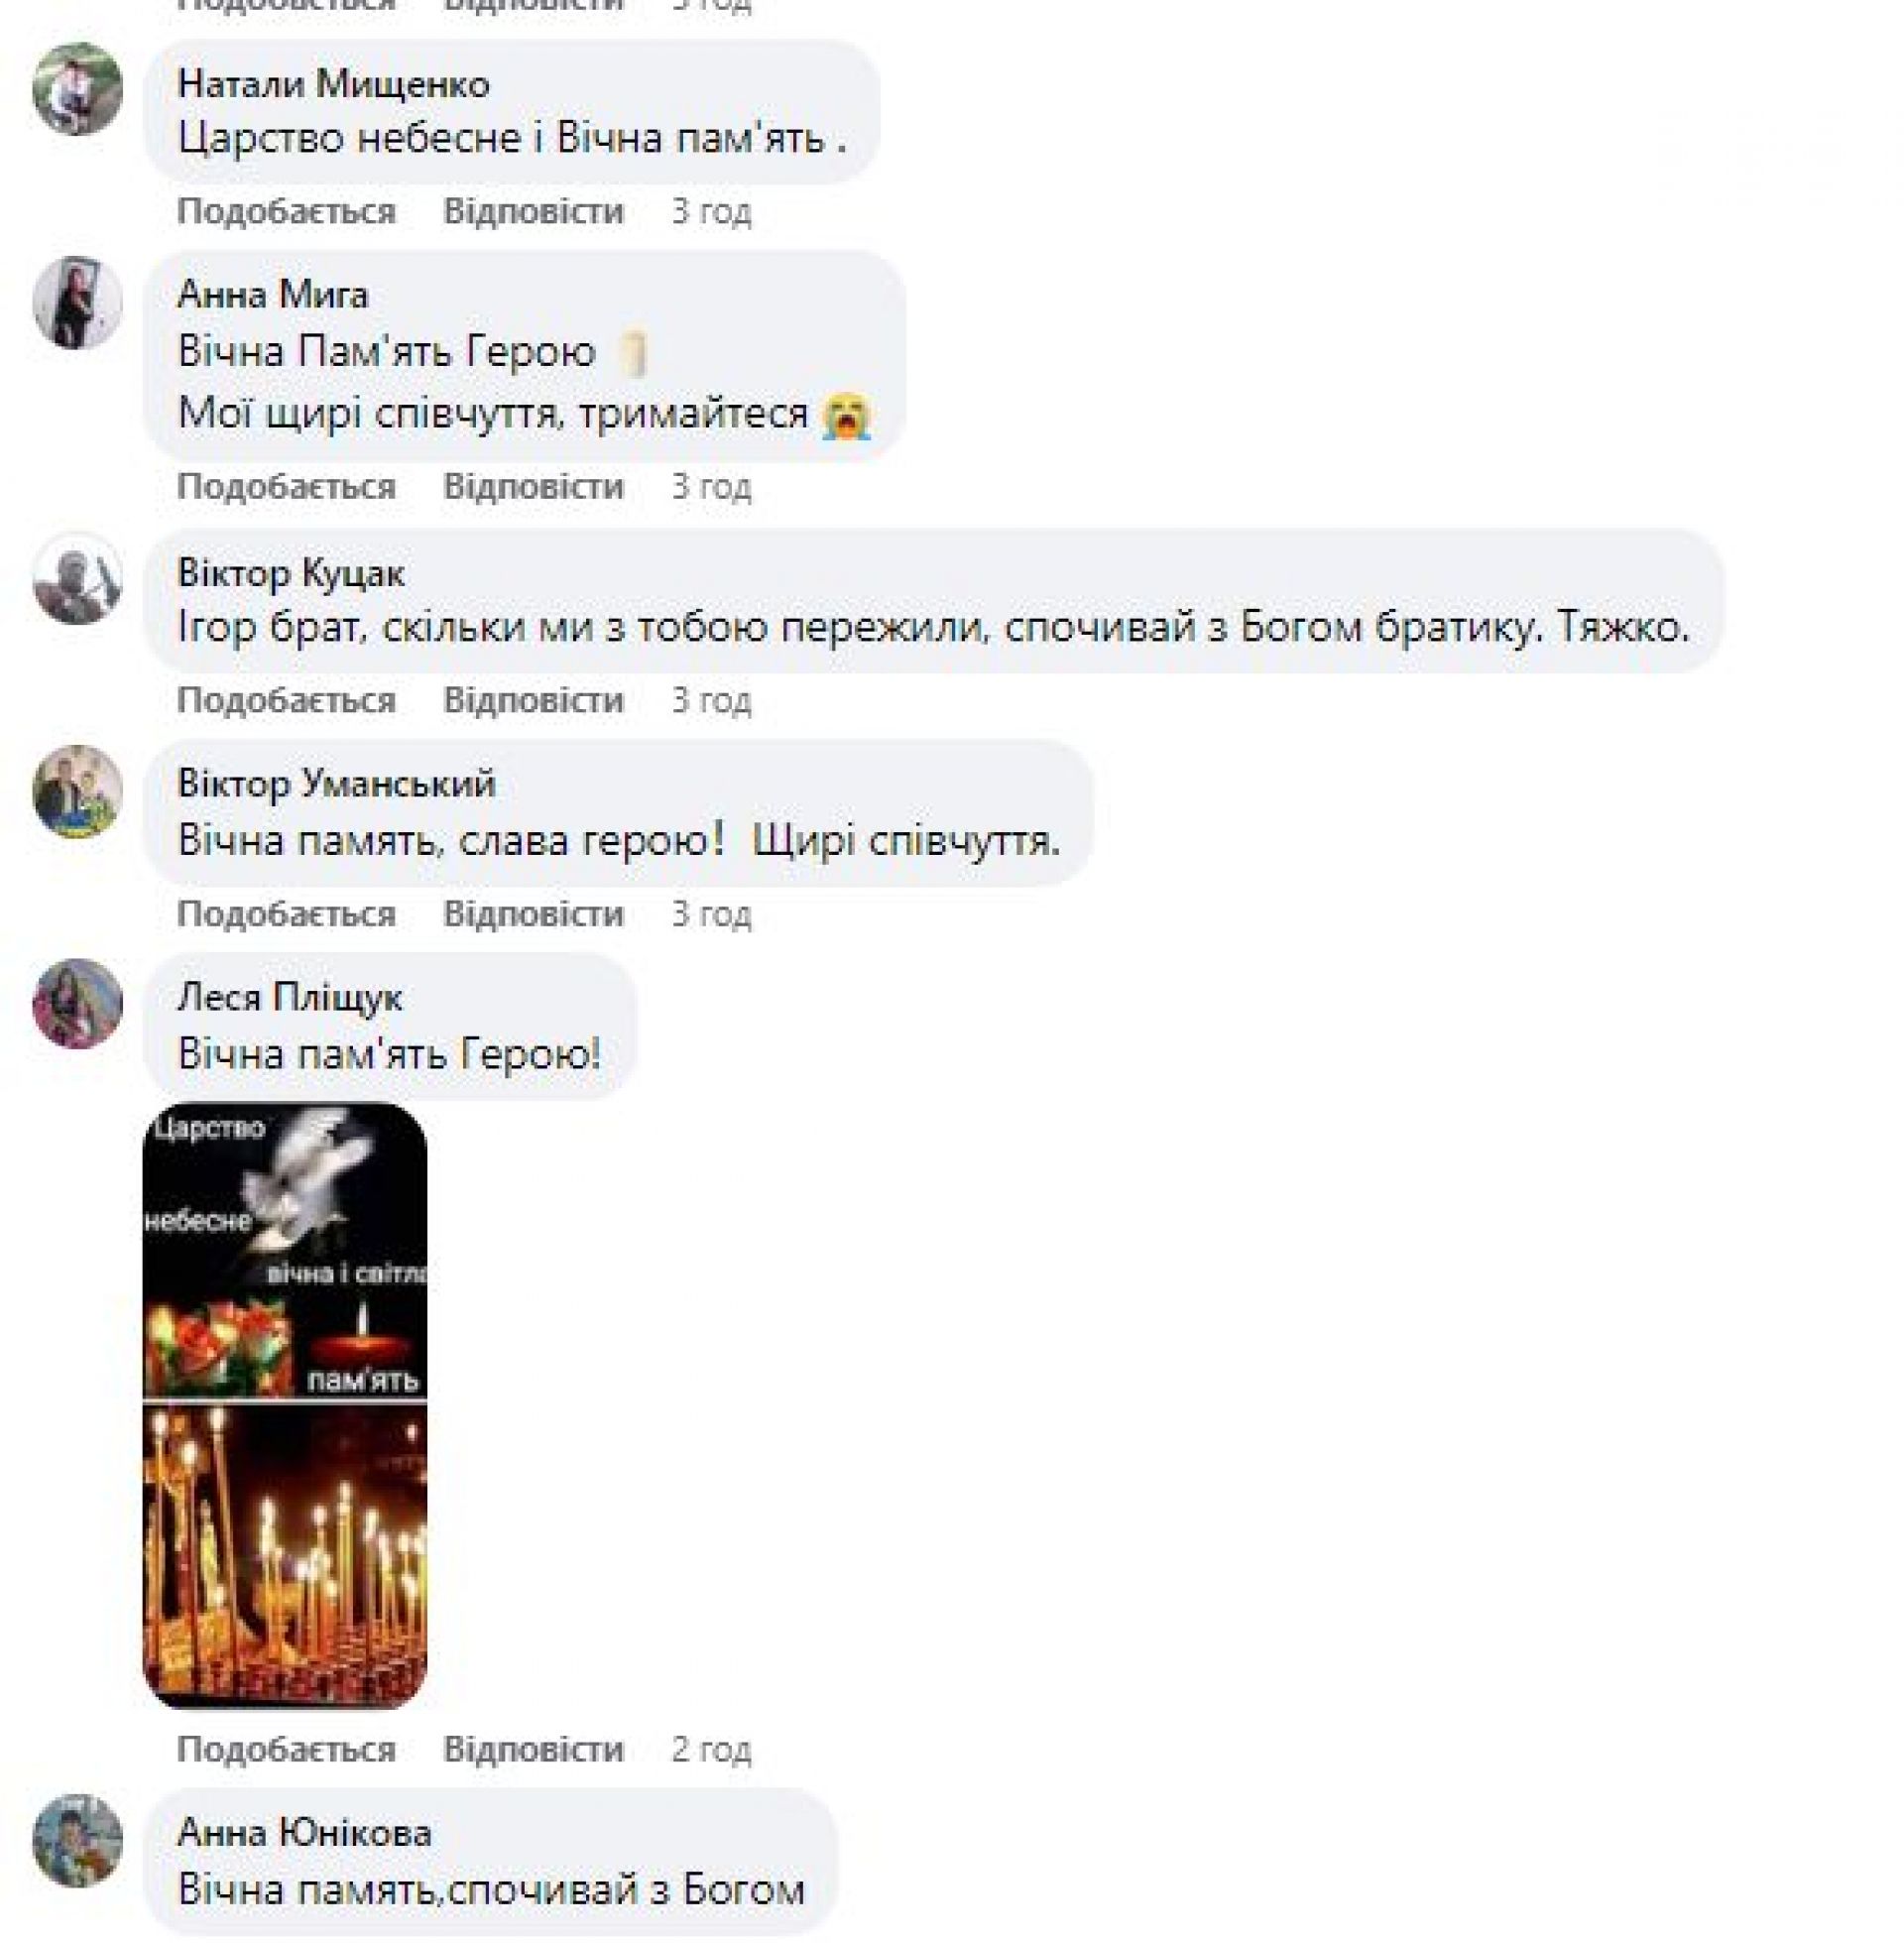Click the candle emoji after Вічна Пам'ять Герою
1904x1943 pixels.
634,354
